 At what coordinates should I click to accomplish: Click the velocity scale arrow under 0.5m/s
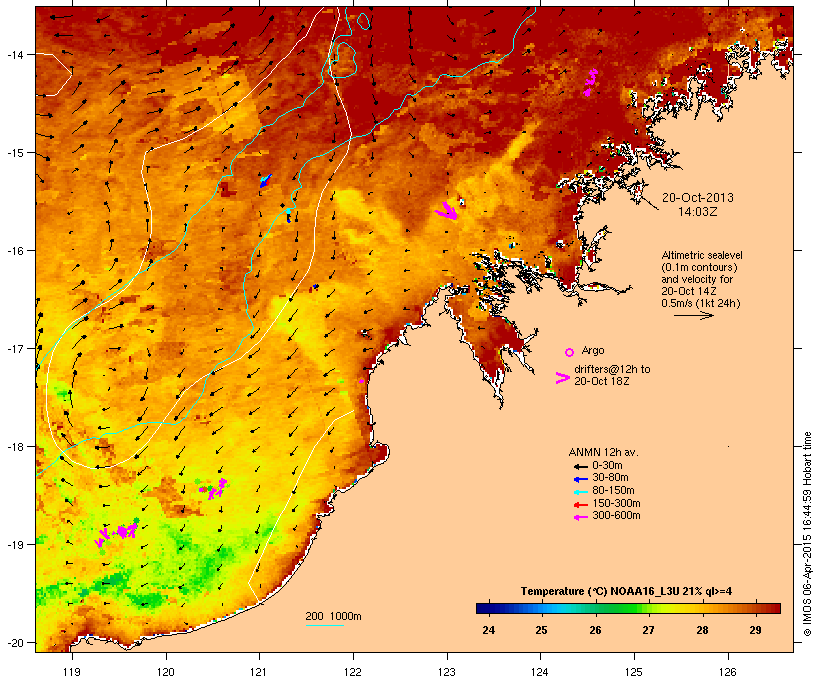(693, 315)
